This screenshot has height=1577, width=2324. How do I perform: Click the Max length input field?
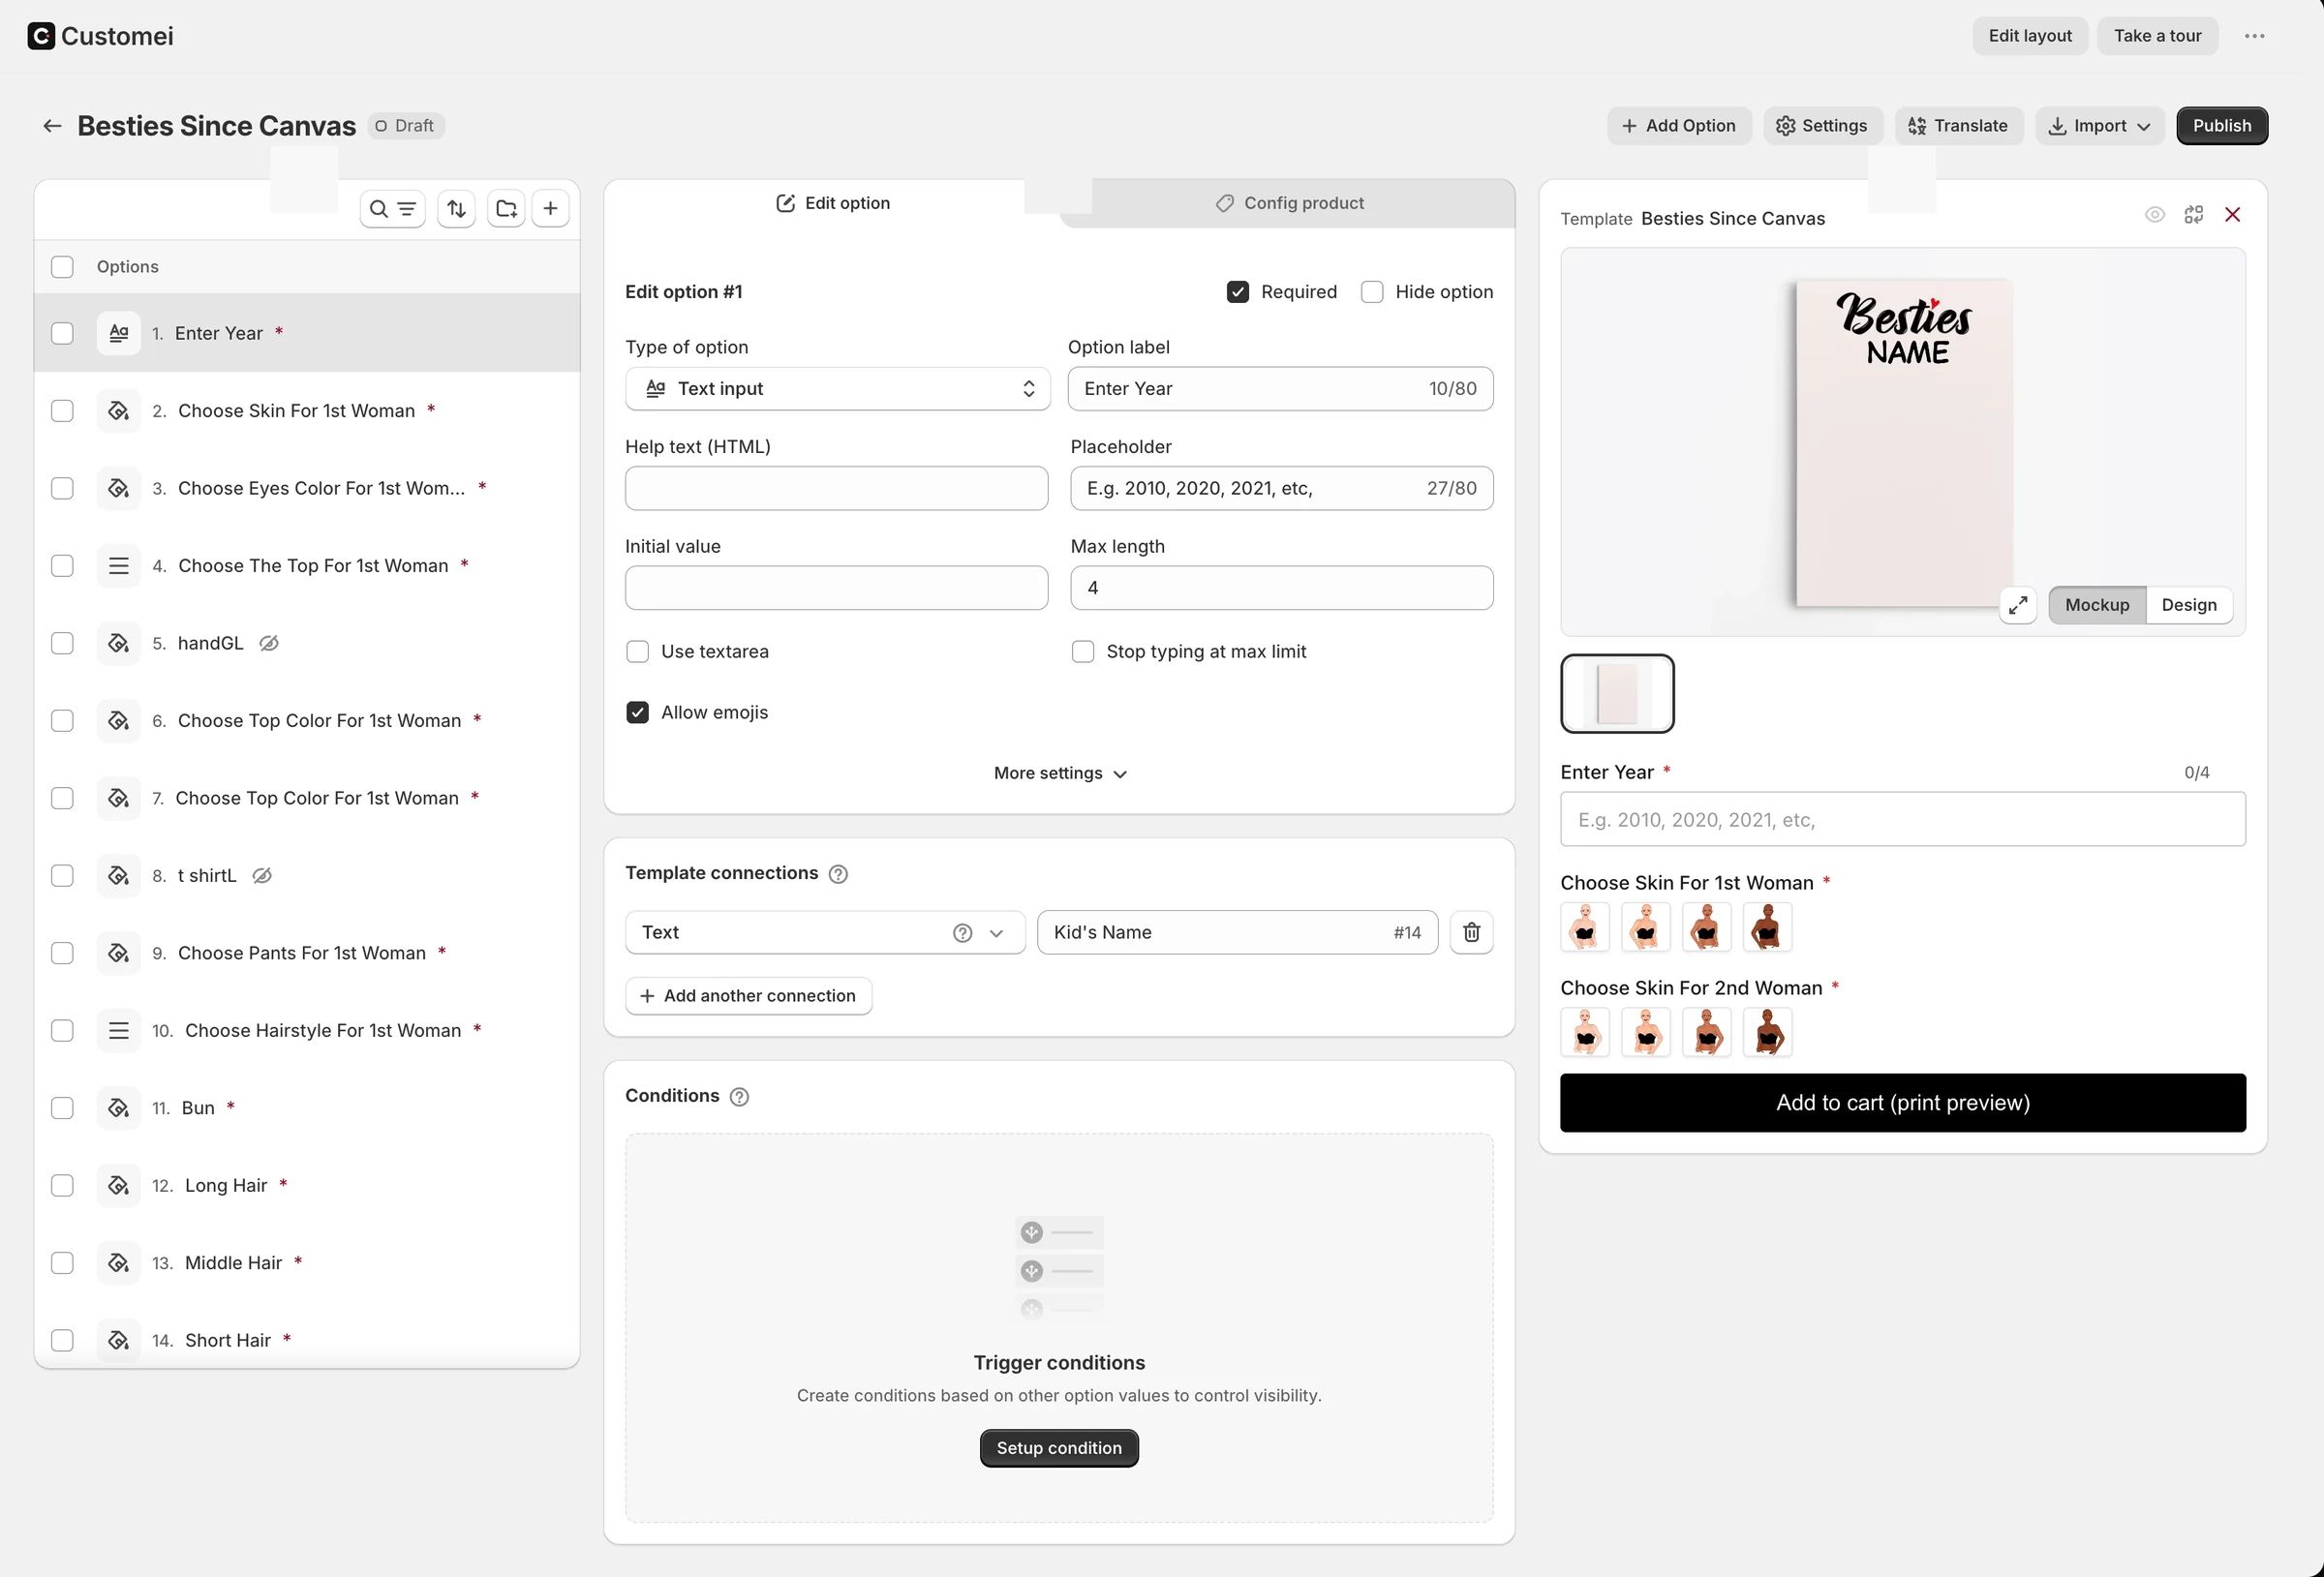tap(1281, 588)
